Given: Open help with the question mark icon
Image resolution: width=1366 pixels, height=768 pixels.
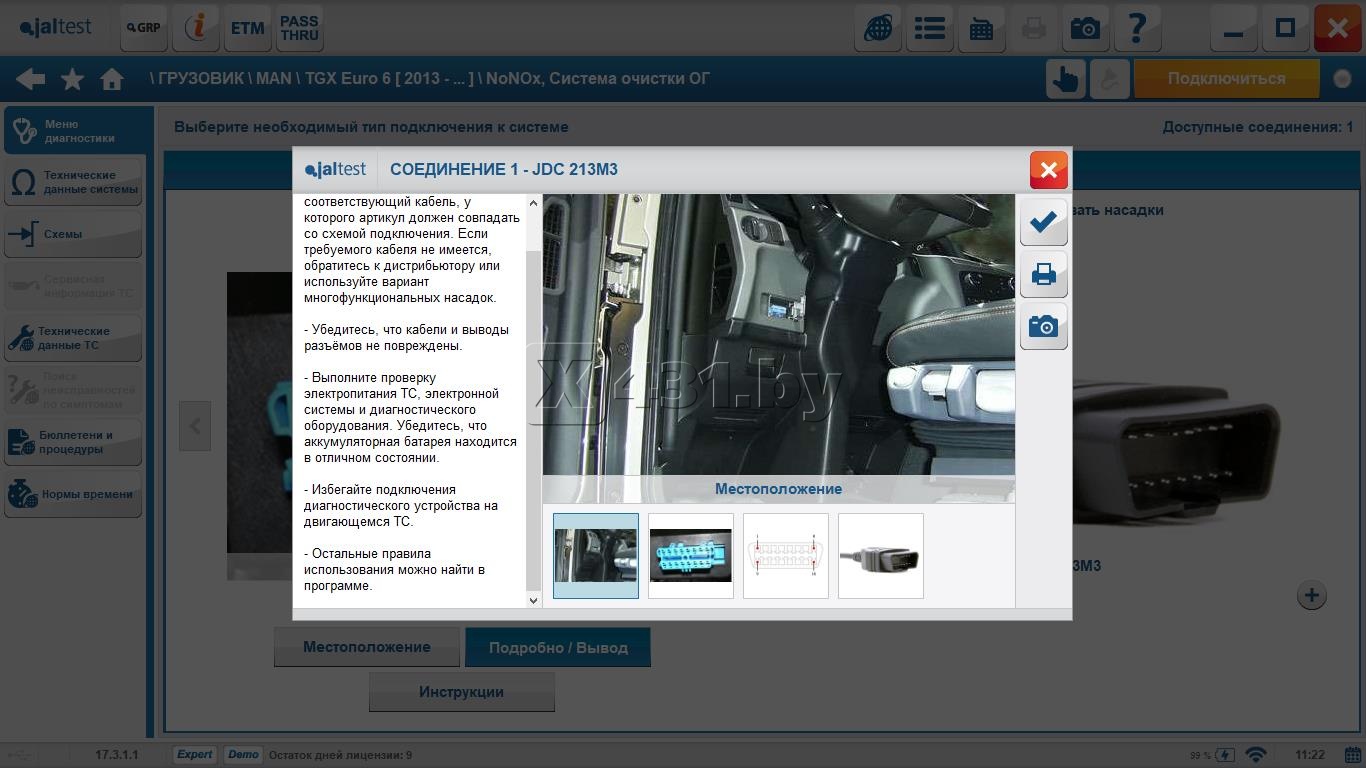Looking at the screenshot, I should coord(1137,28).
